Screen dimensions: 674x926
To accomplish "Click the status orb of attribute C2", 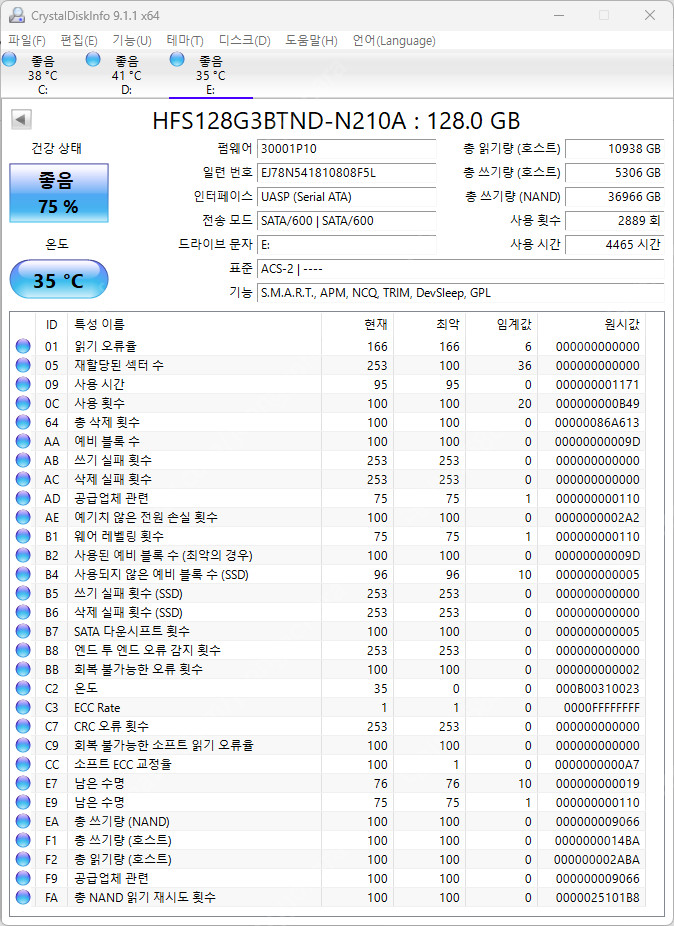I will coord(23,688).
